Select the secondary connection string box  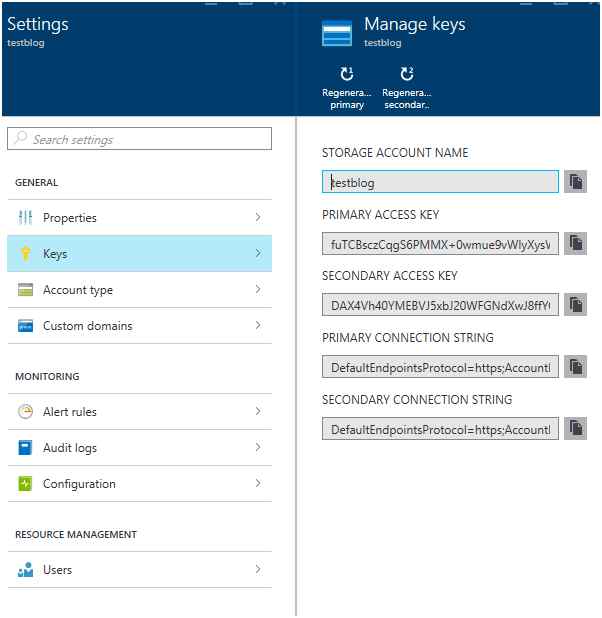point(440,430)
